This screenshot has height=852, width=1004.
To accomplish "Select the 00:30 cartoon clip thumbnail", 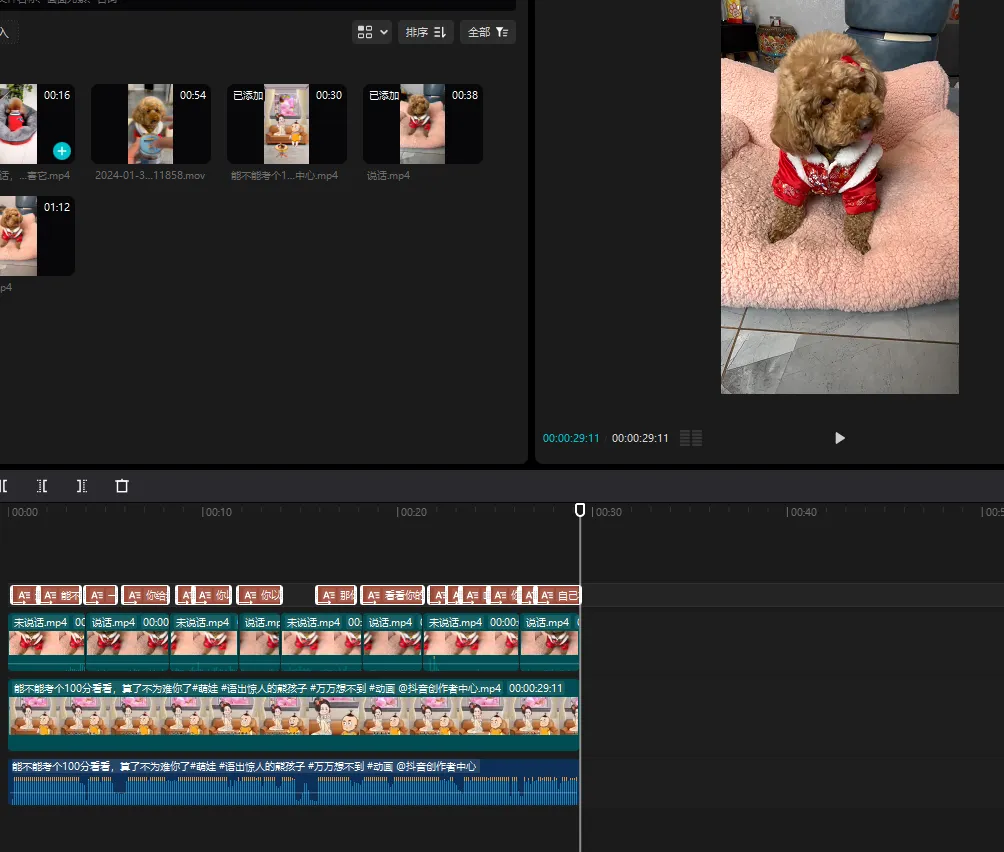I will [x=286, y=124].
